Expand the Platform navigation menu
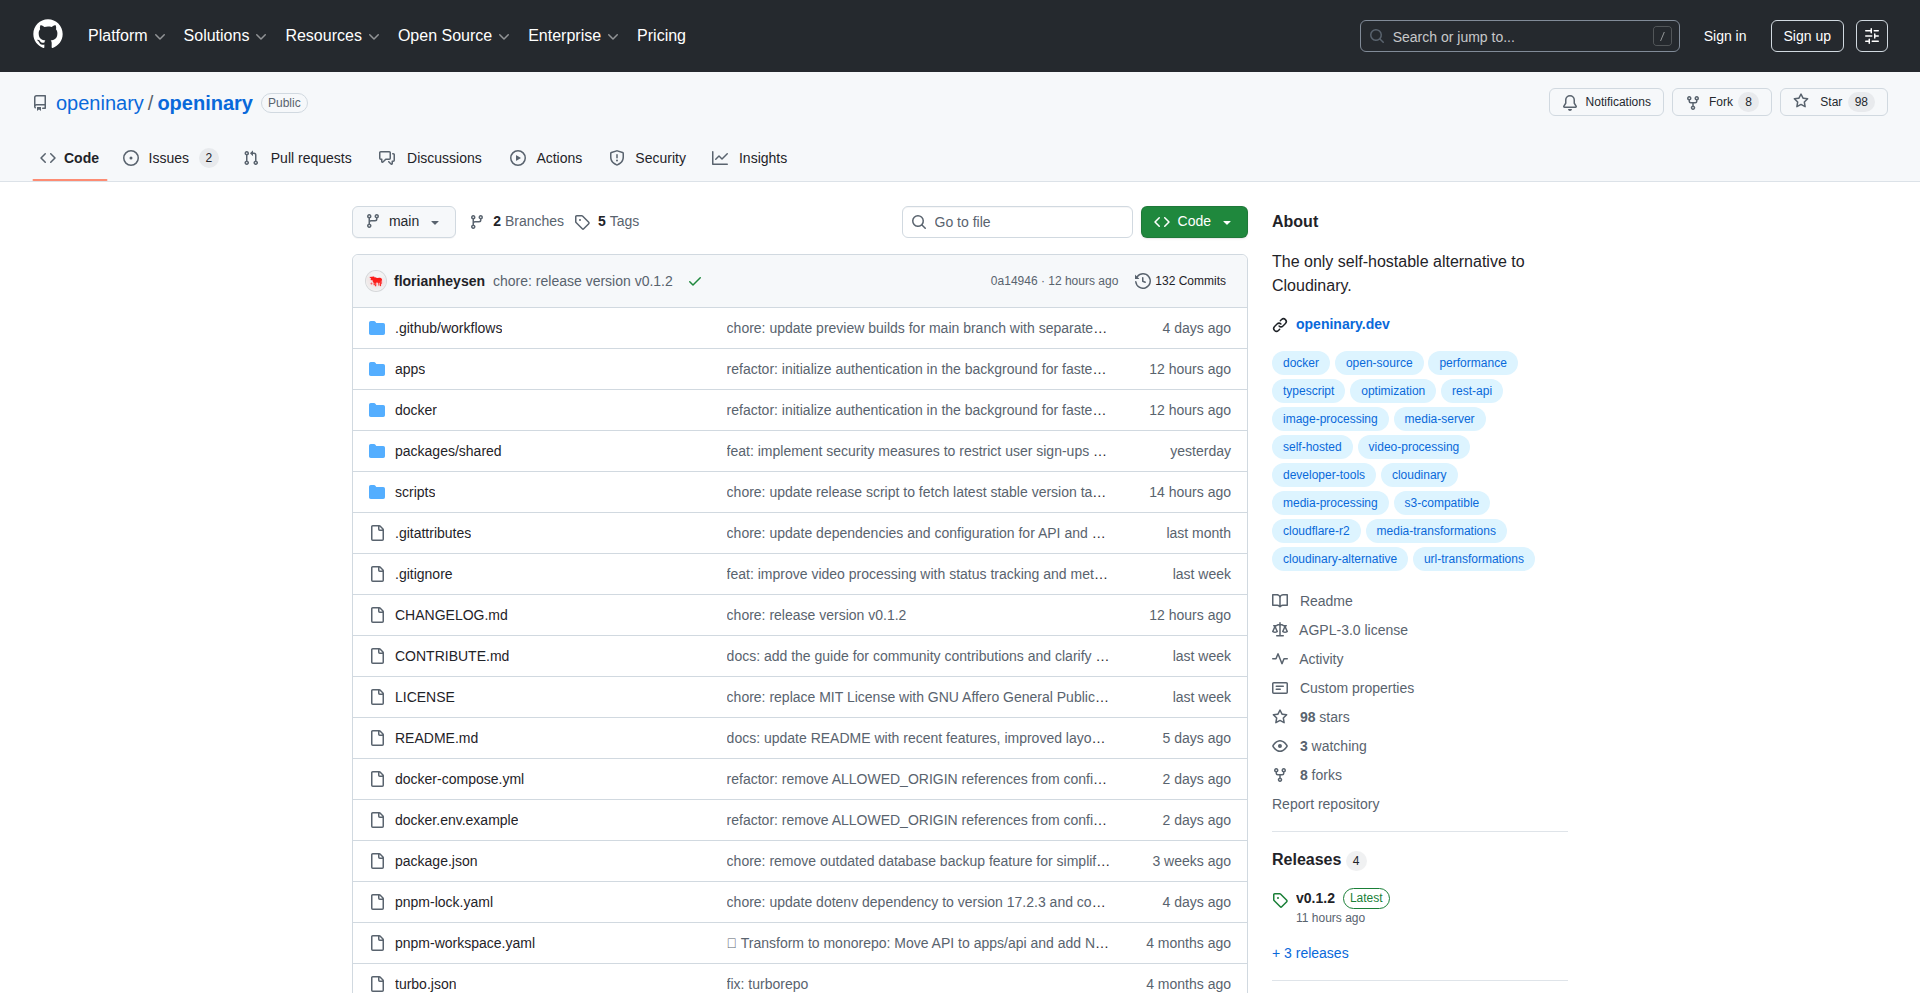This screenshot has width=1920, height=993. coord(126,35)
